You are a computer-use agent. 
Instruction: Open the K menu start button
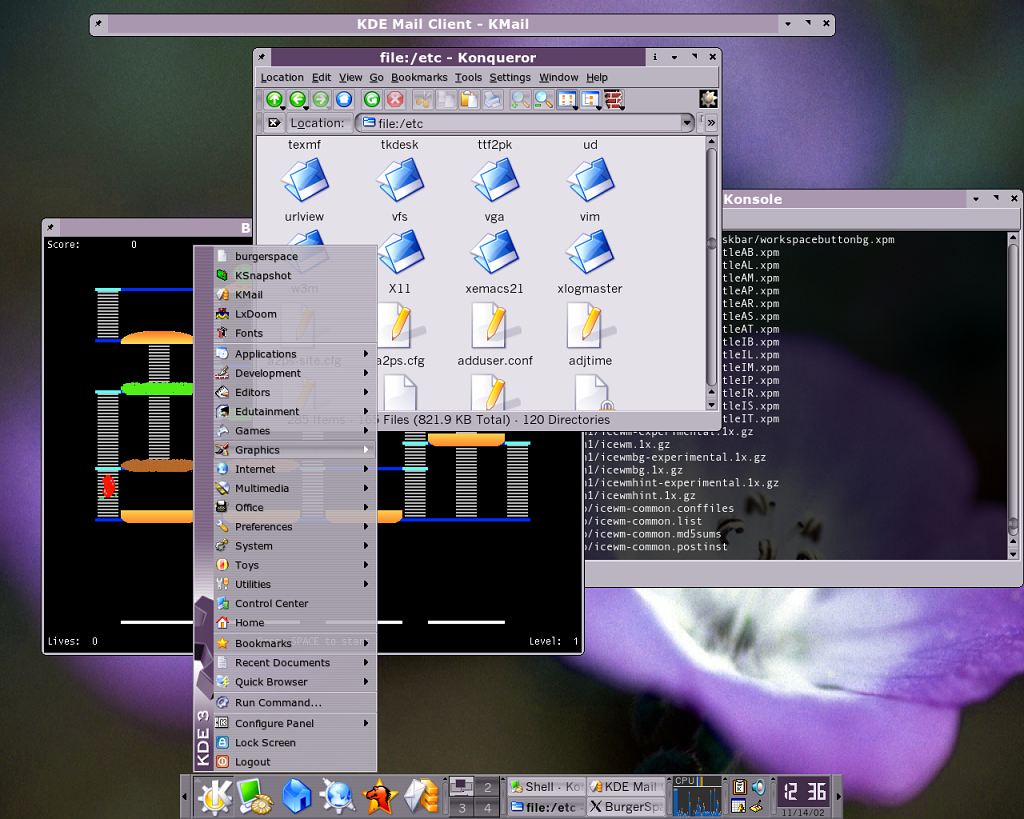point(214,796)
